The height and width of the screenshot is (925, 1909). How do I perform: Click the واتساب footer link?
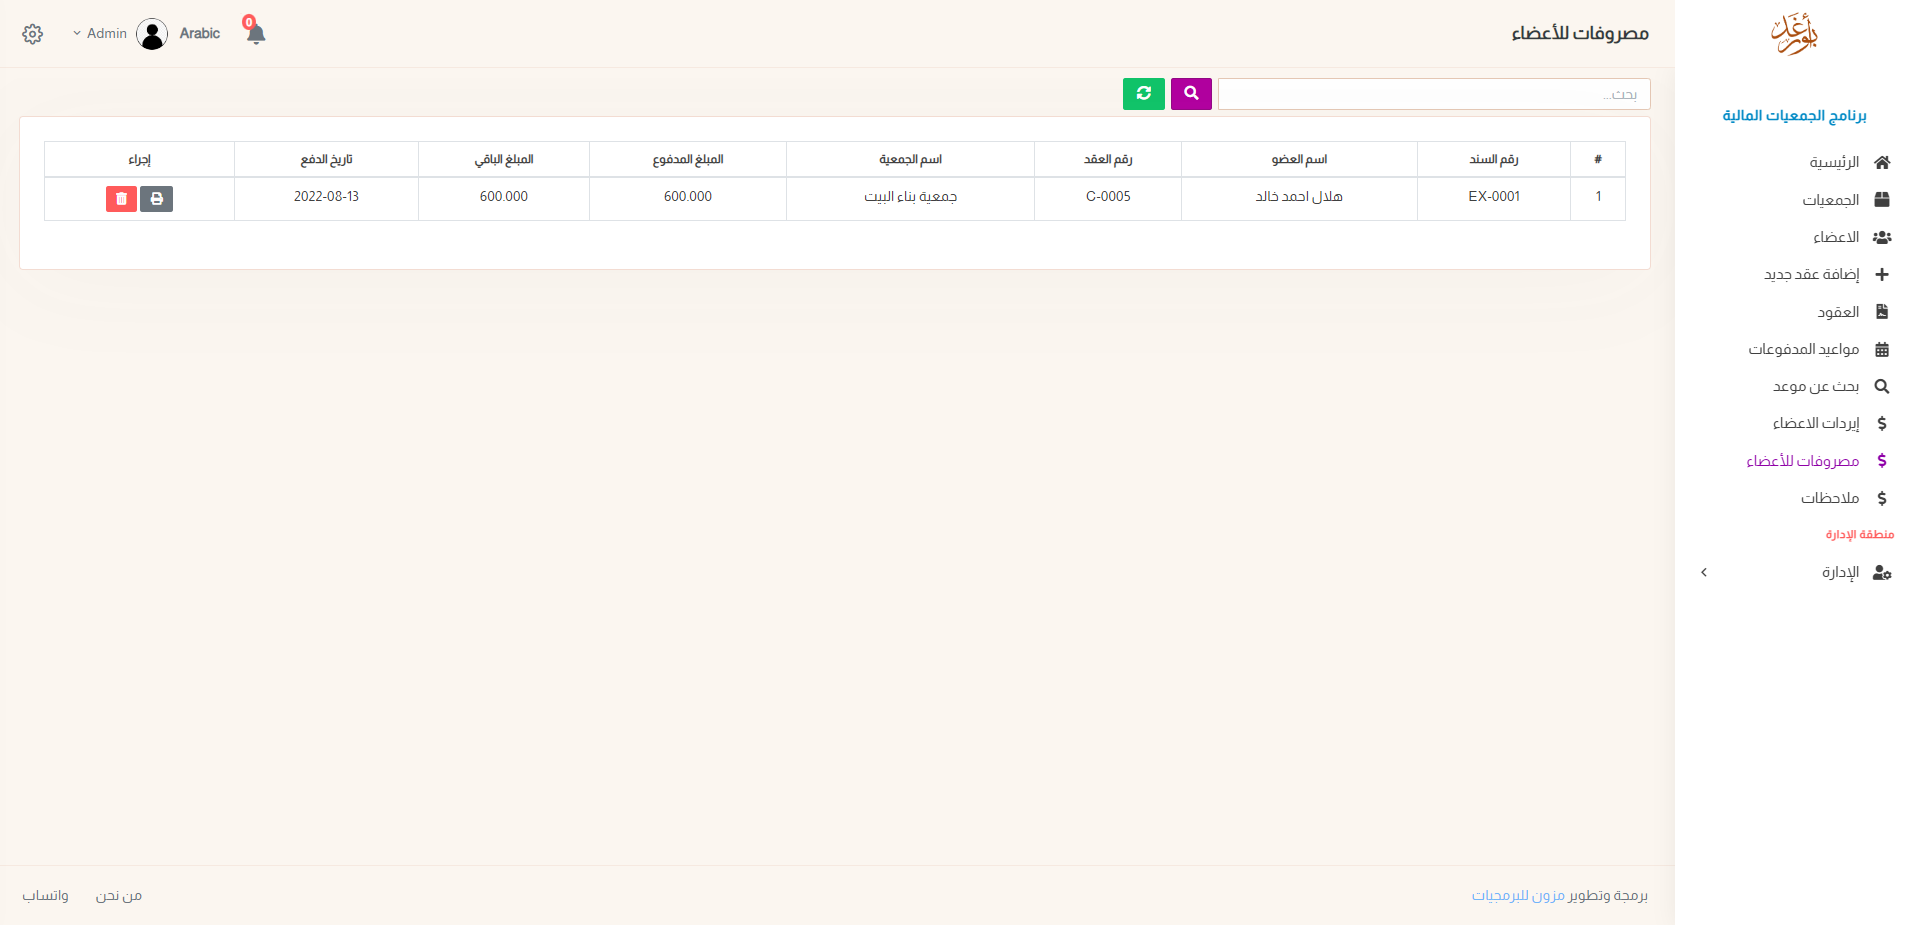coord(46,896)
